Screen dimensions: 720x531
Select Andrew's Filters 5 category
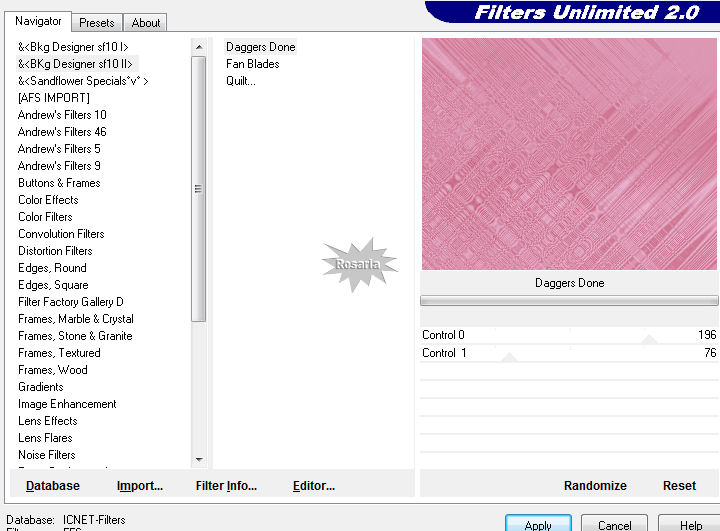tap(59, 149)
